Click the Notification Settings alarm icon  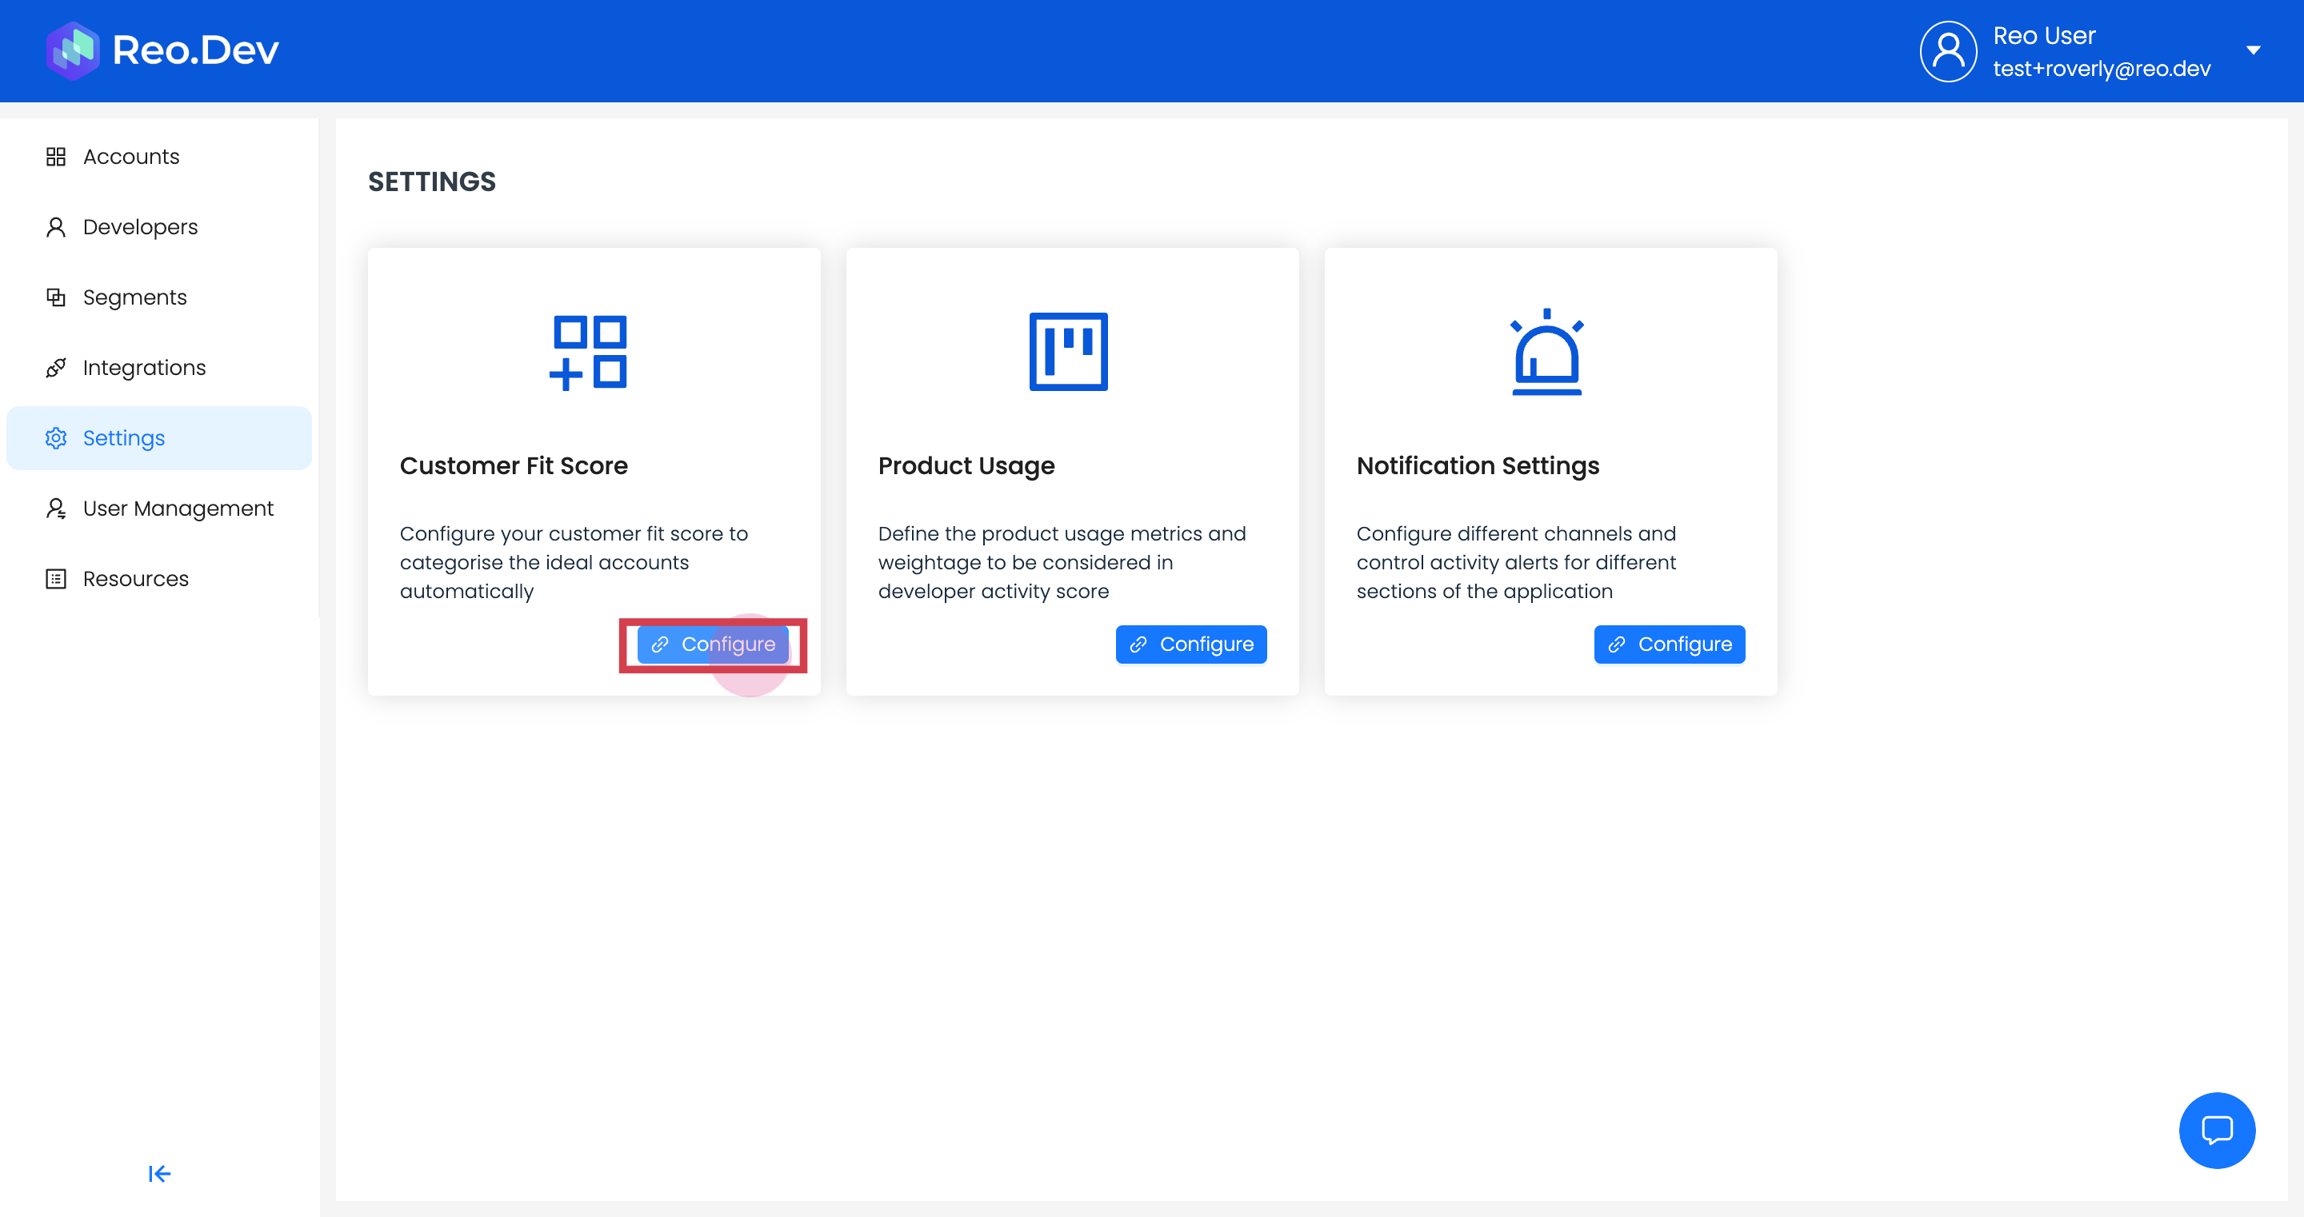pyautogui.click(x=1546, y=352)
